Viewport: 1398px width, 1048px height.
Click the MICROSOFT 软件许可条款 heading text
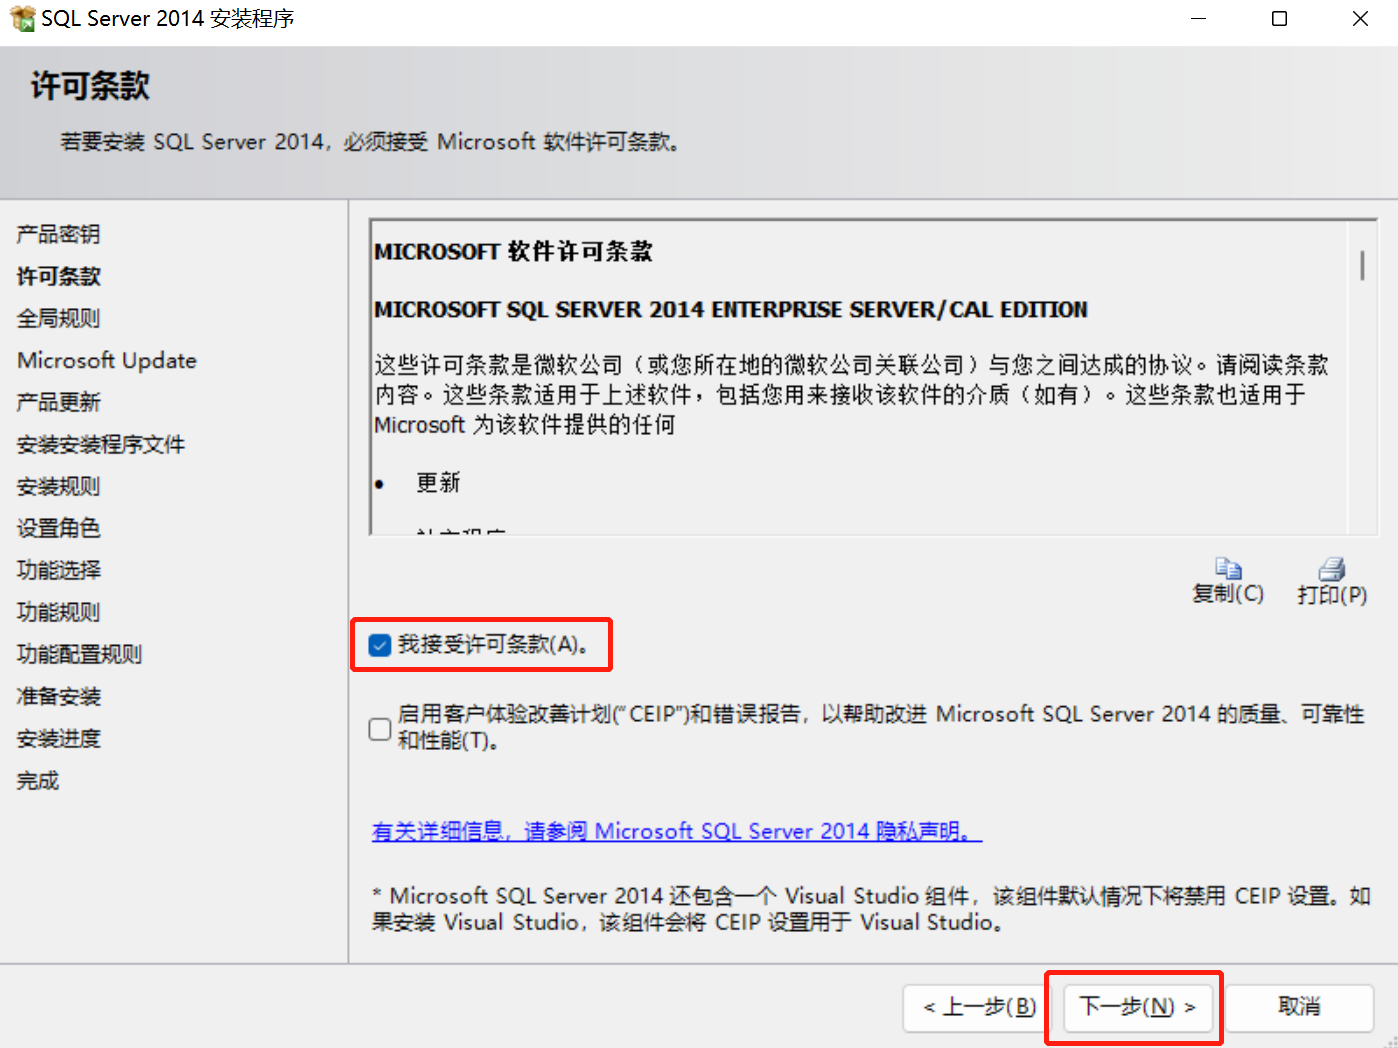pos(513,252)
